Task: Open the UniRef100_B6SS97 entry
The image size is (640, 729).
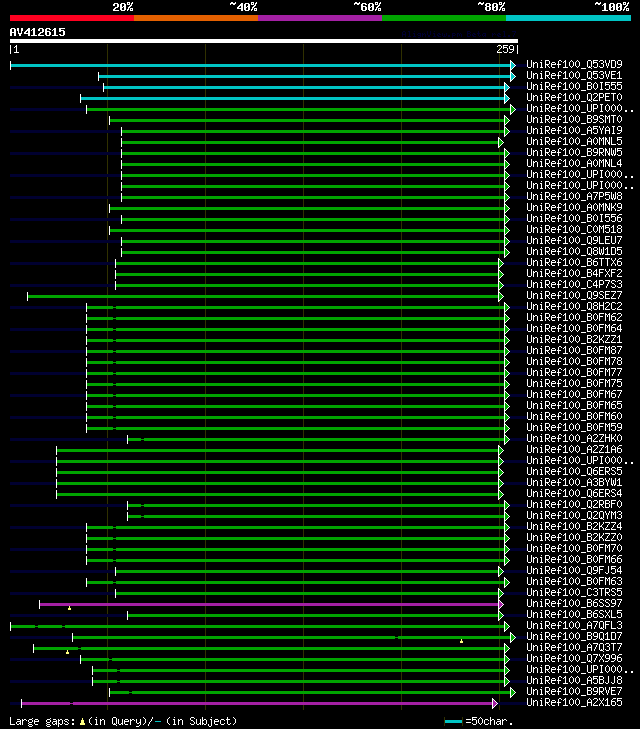Action: 574,603
